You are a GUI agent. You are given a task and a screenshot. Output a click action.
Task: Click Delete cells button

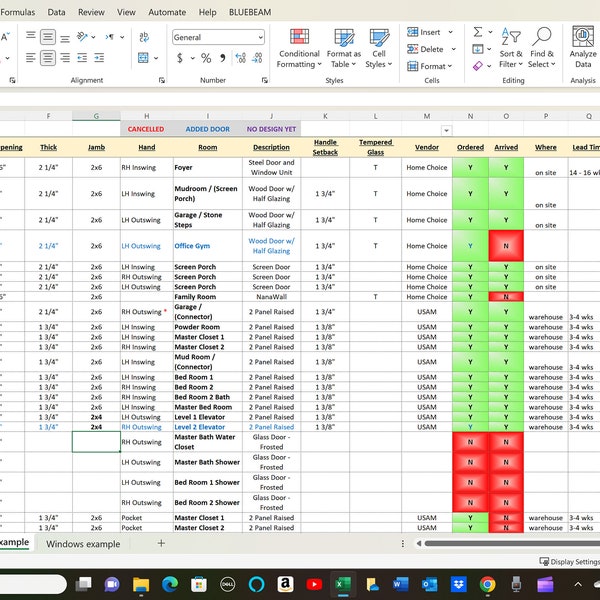pos(425,49)
